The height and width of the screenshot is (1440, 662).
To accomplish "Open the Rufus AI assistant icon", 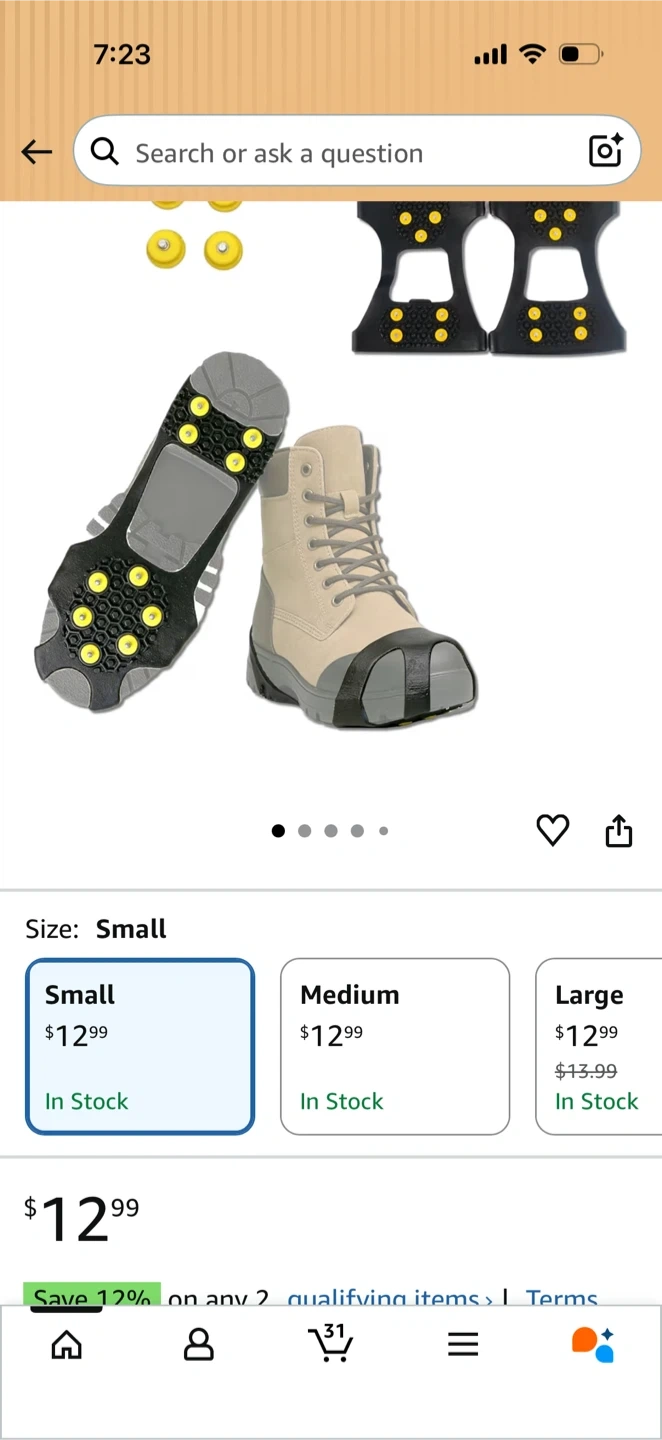I will point(593,1345).
